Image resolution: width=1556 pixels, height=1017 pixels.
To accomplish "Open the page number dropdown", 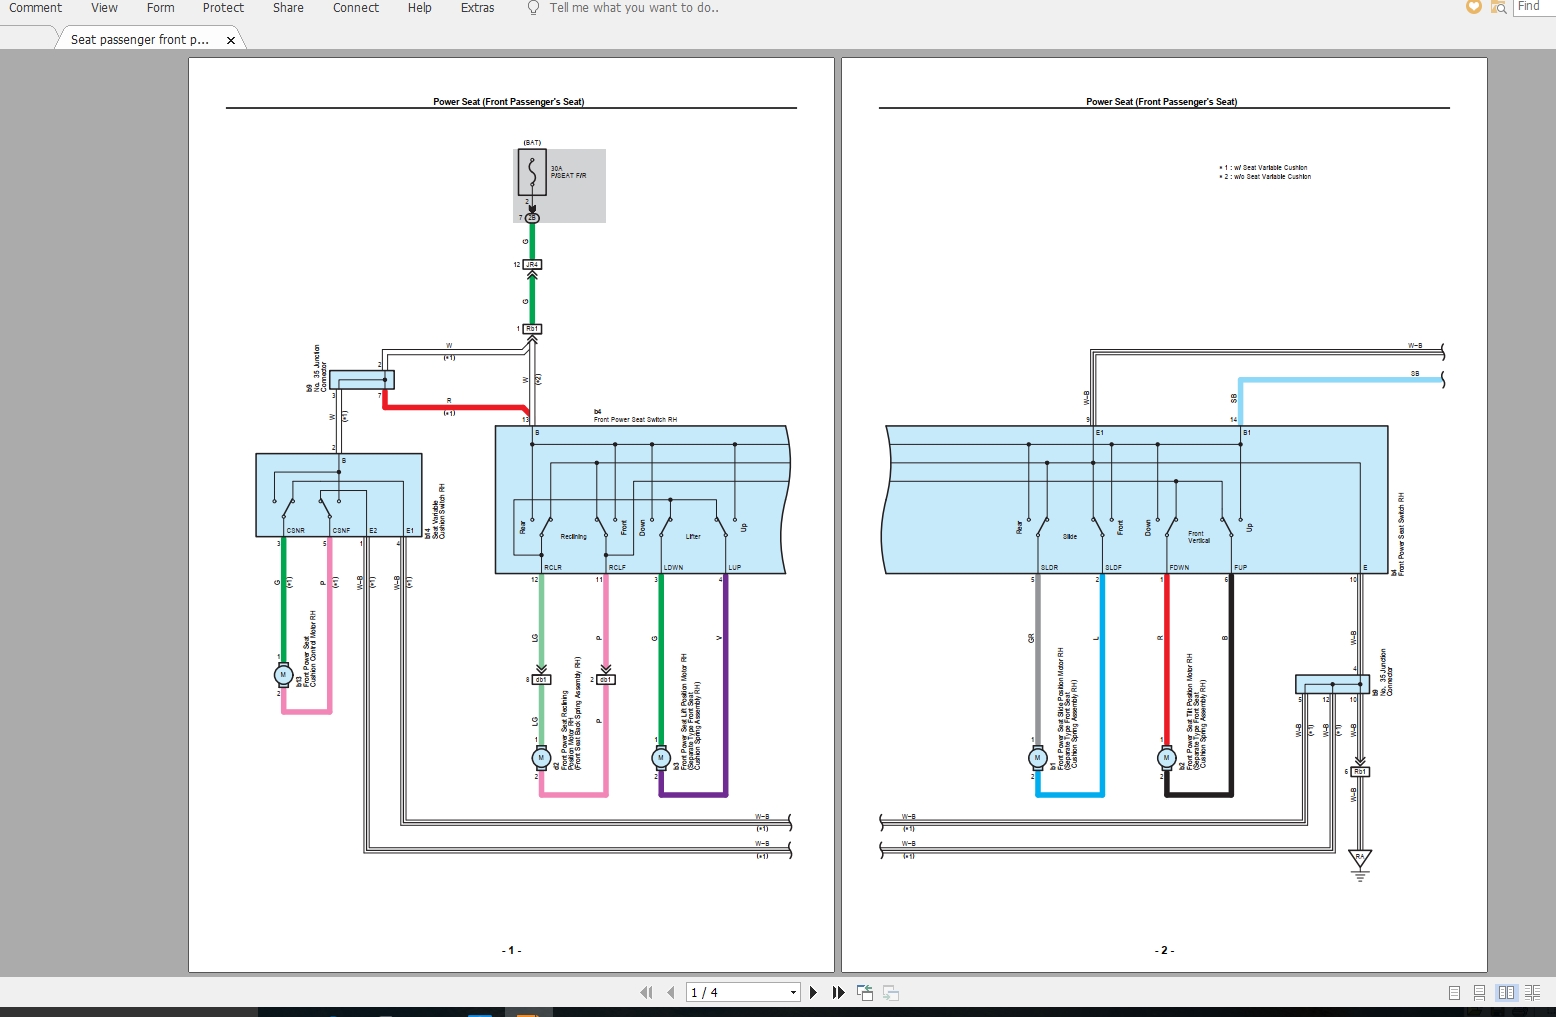I will click(x=793, y=992).
